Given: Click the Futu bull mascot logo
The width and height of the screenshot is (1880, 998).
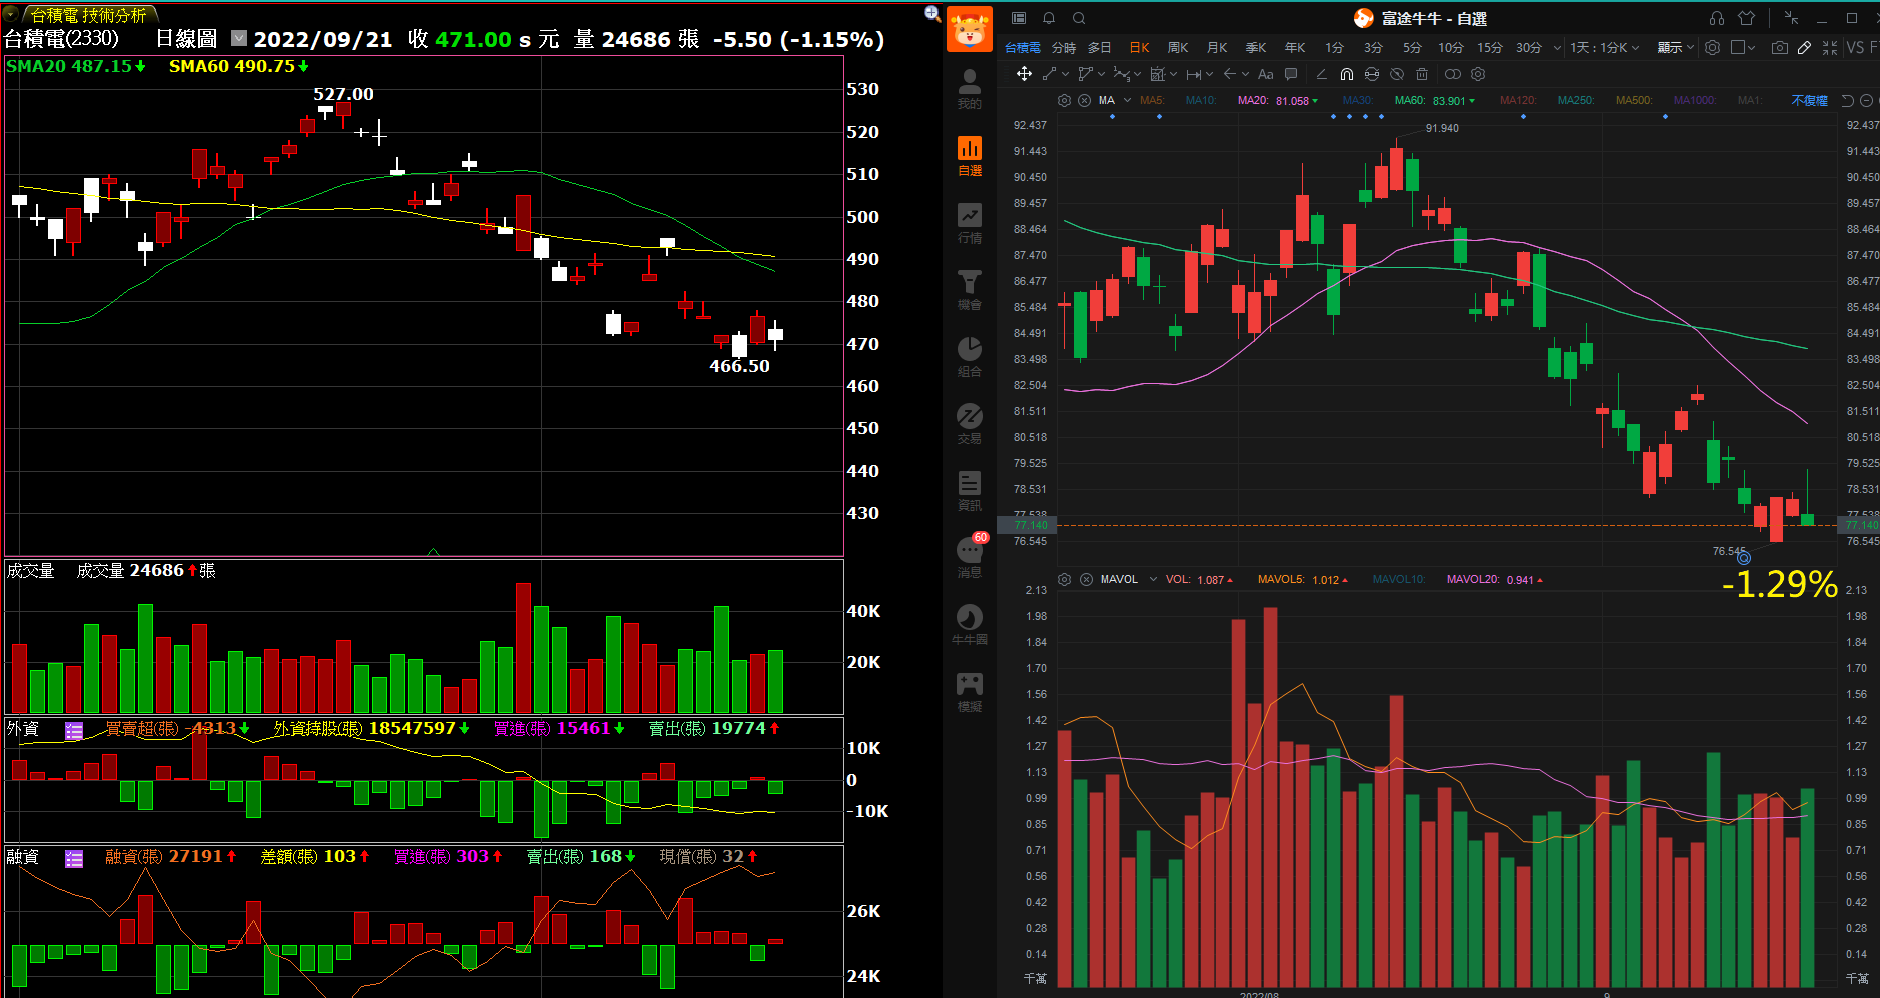Looking at the screenshot, I should 969,28.
